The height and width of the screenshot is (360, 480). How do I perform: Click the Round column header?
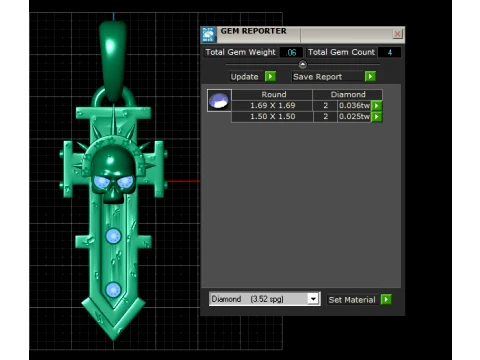tap(273, 95)
